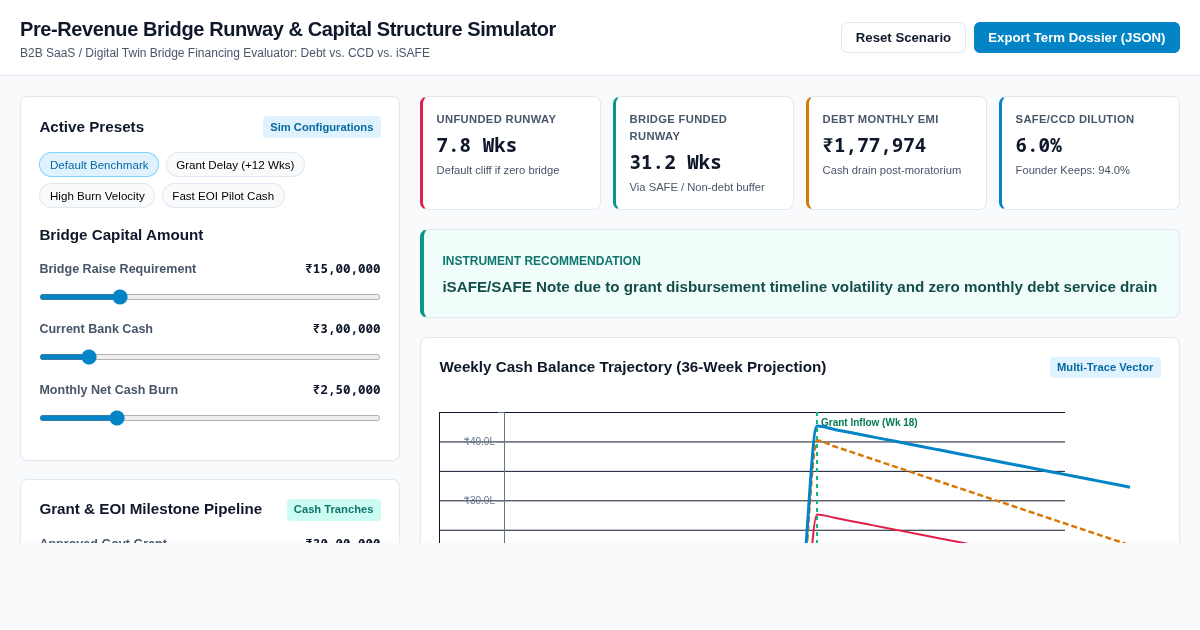Click the ₹30.0L chart axis label
Viewport: 1200px width, 630px height.
click(479, 501)
